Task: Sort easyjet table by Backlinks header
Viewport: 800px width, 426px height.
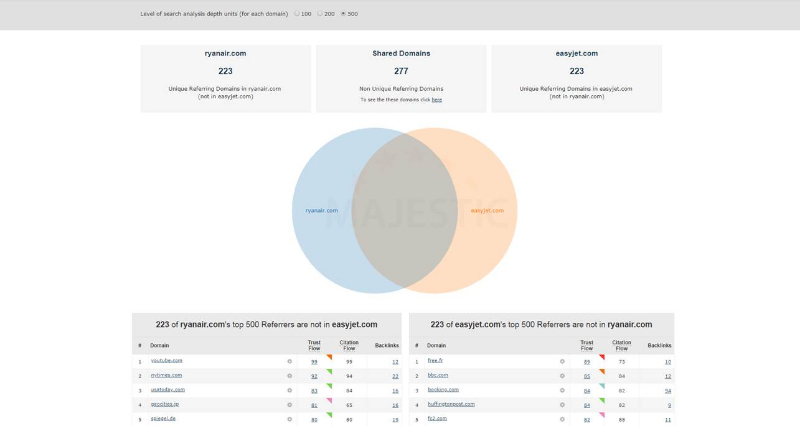Action: (x=659, y=345)
